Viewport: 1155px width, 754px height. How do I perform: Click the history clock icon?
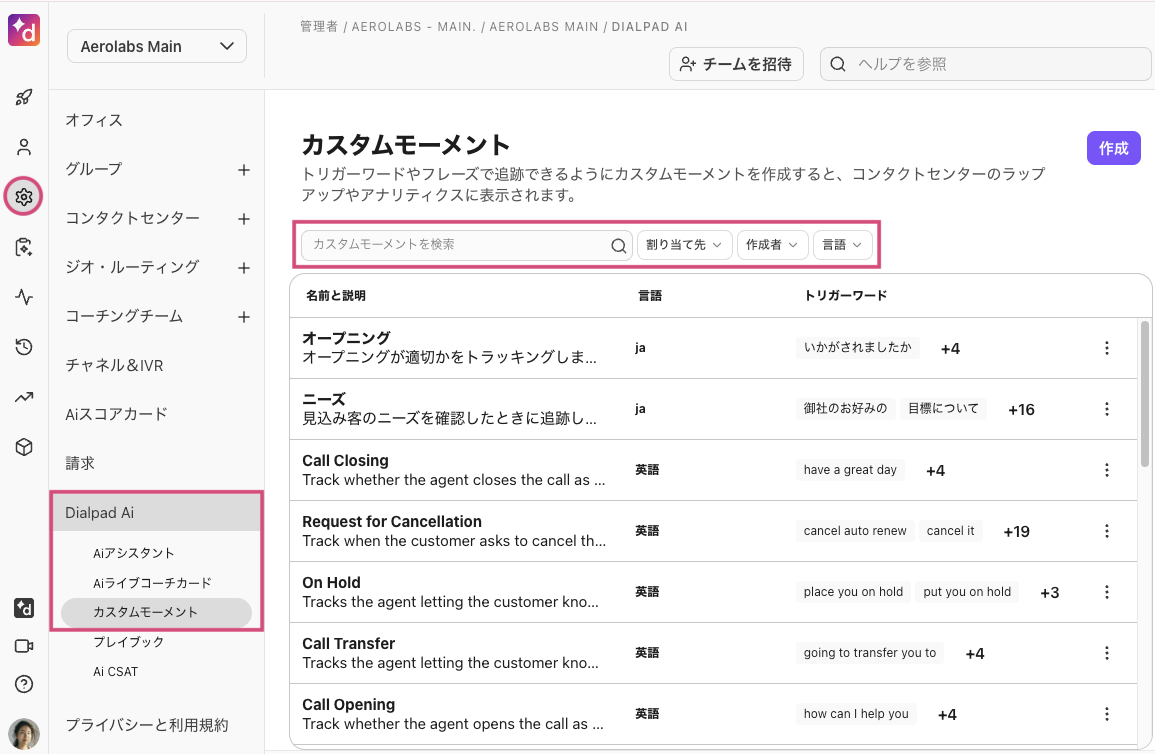tap(24, 347)
